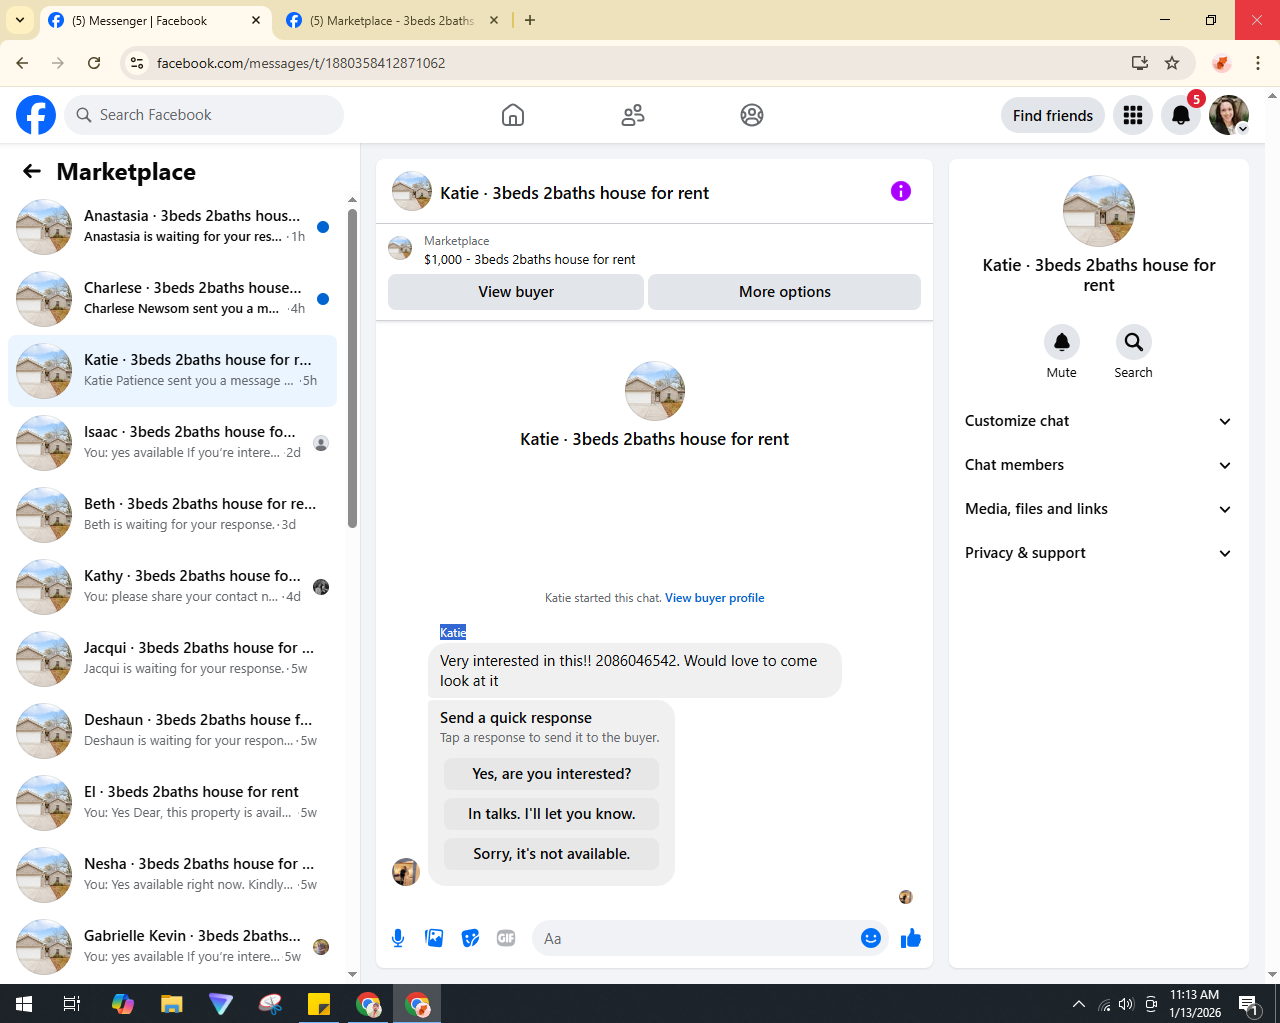Image resolution: width=1280 pixels, height=1023 pixels.
Task: Open the Windows Start menu
Action: 24,1004
